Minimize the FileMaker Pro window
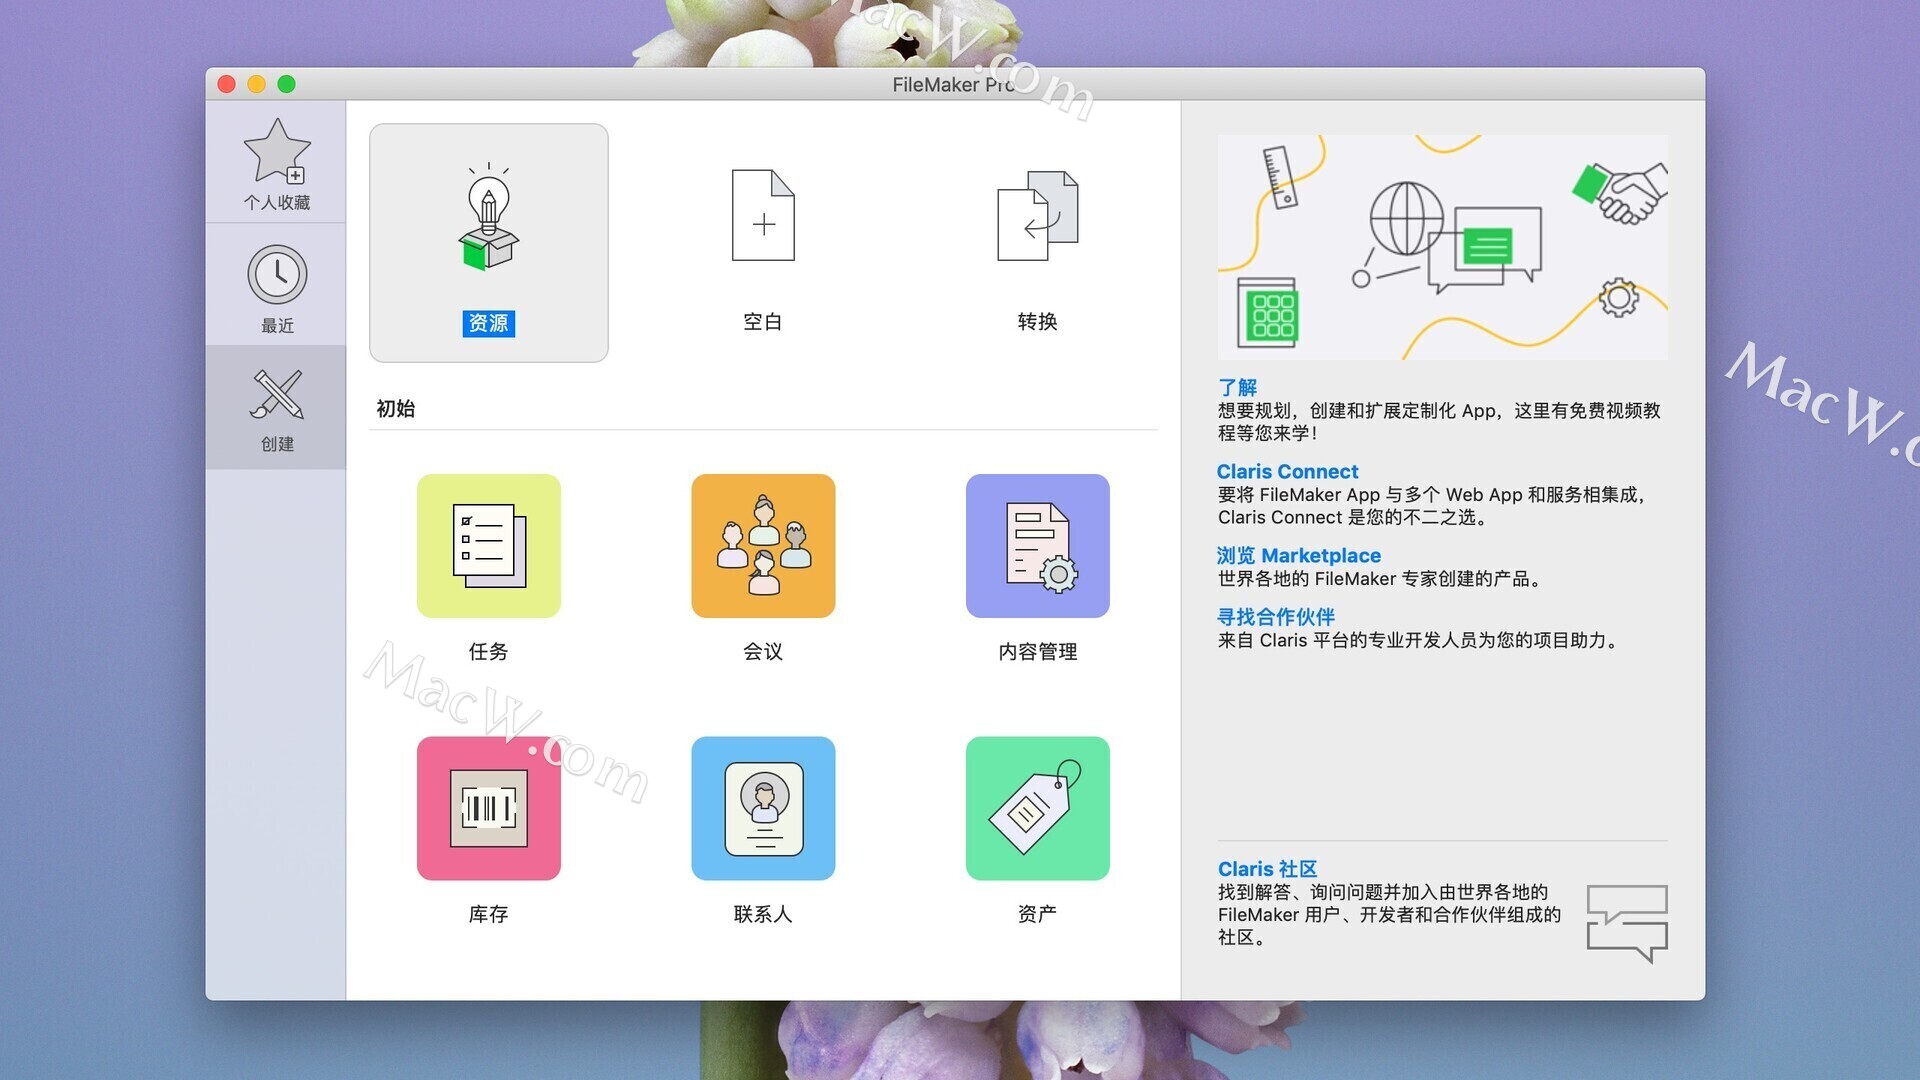 [257, 84]
